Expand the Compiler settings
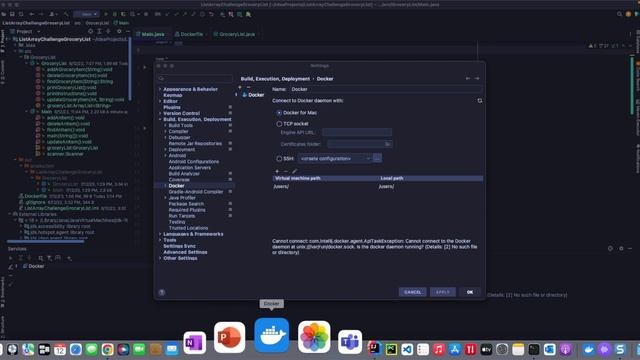The height and width of the screenshot is (360, 640). pos(165,131)
